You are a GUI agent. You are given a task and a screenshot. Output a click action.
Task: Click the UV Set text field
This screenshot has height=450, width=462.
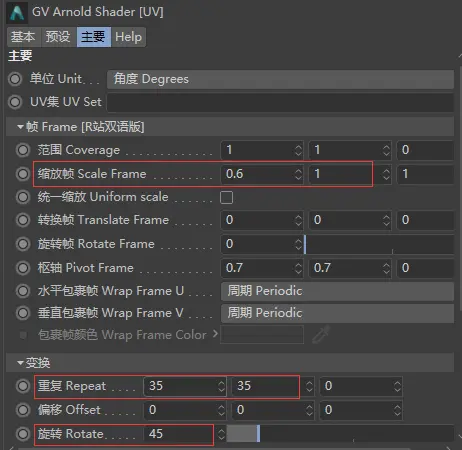click(280, 102)
